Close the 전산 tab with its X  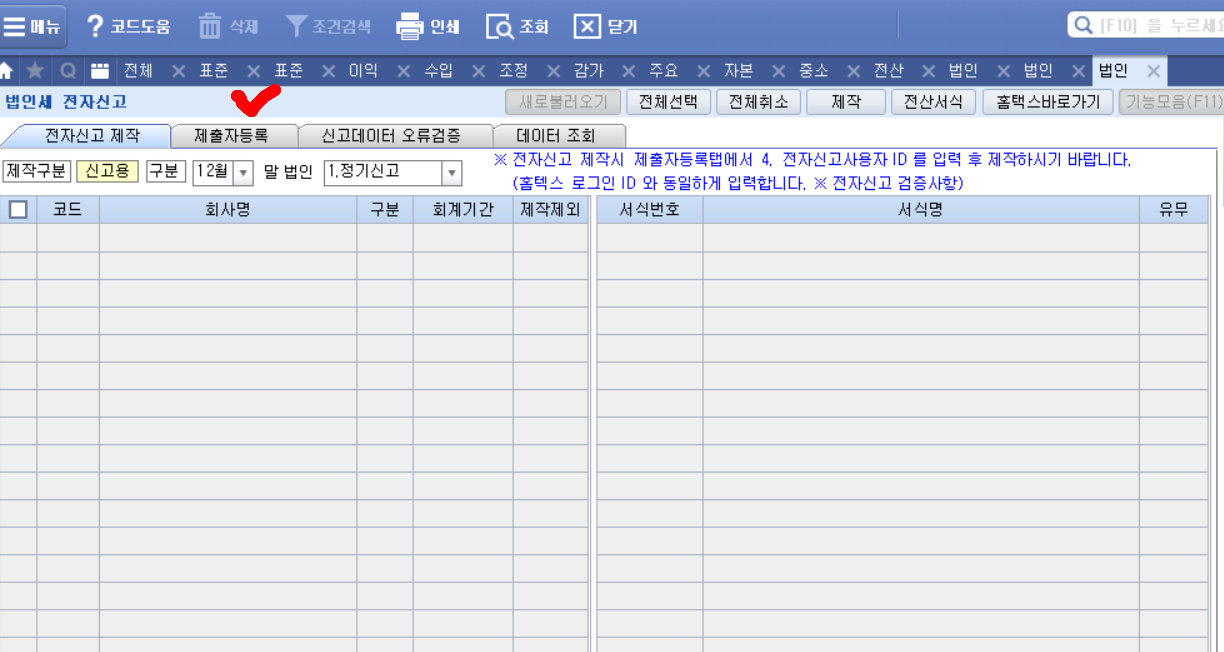[928, 71]
